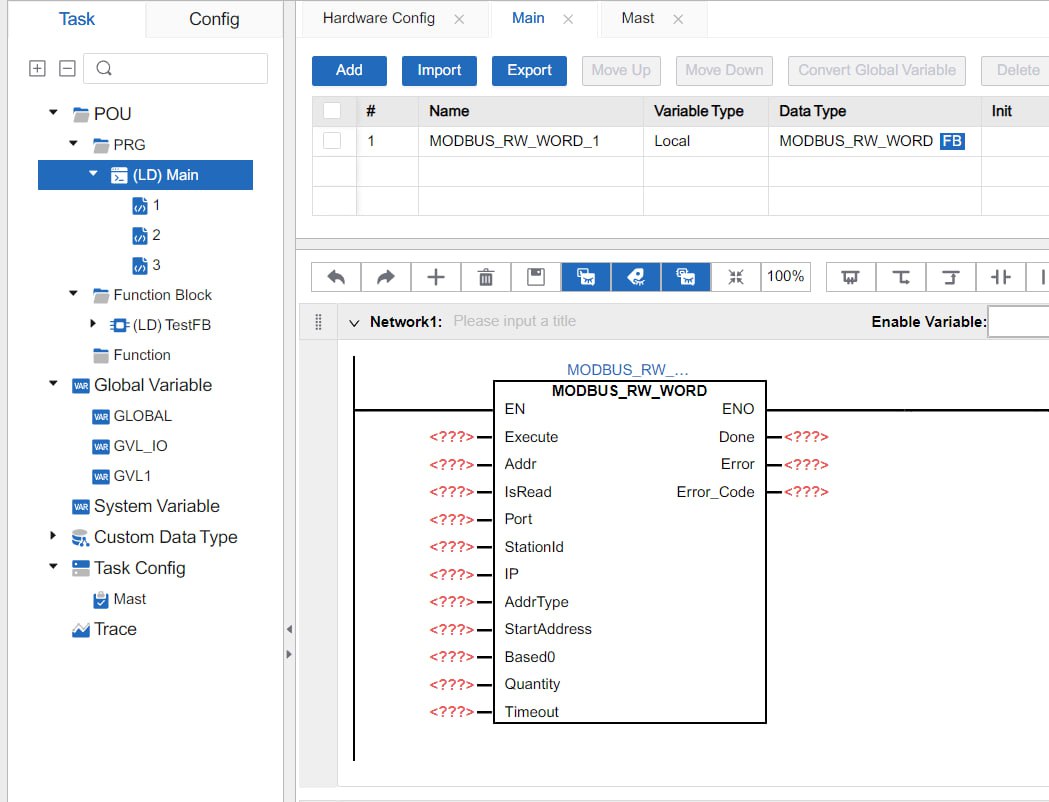
Task: Click the Export button
Action: [x=529, y=70]
